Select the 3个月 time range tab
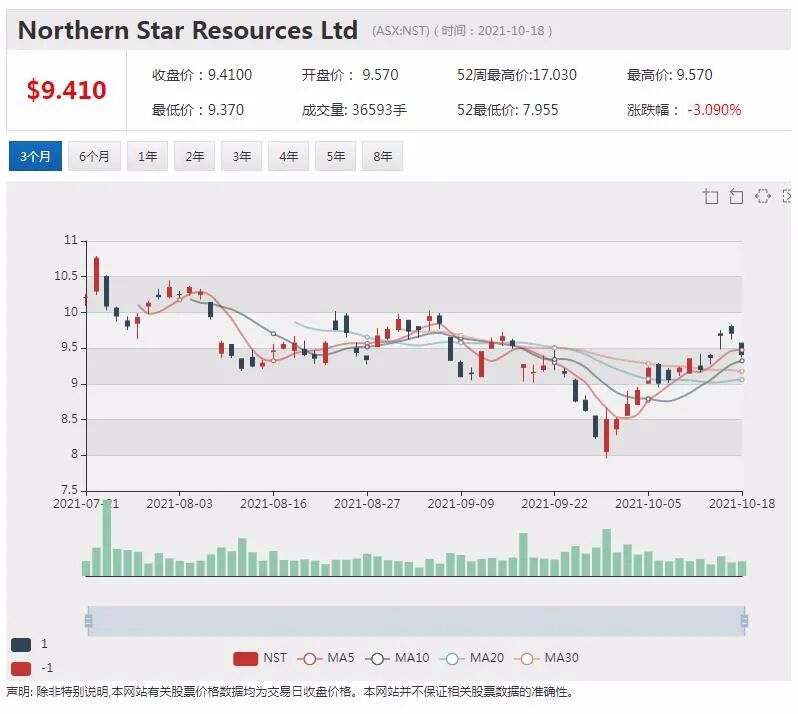Viewport: 798px width, 714px height. (x=35, y=156)
